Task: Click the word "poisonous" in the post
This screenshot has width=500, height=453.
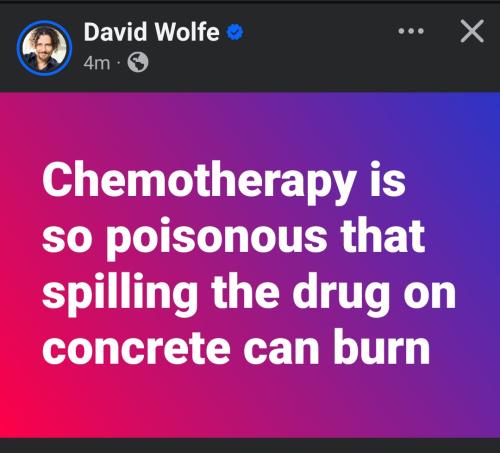Action: point(217,238)
